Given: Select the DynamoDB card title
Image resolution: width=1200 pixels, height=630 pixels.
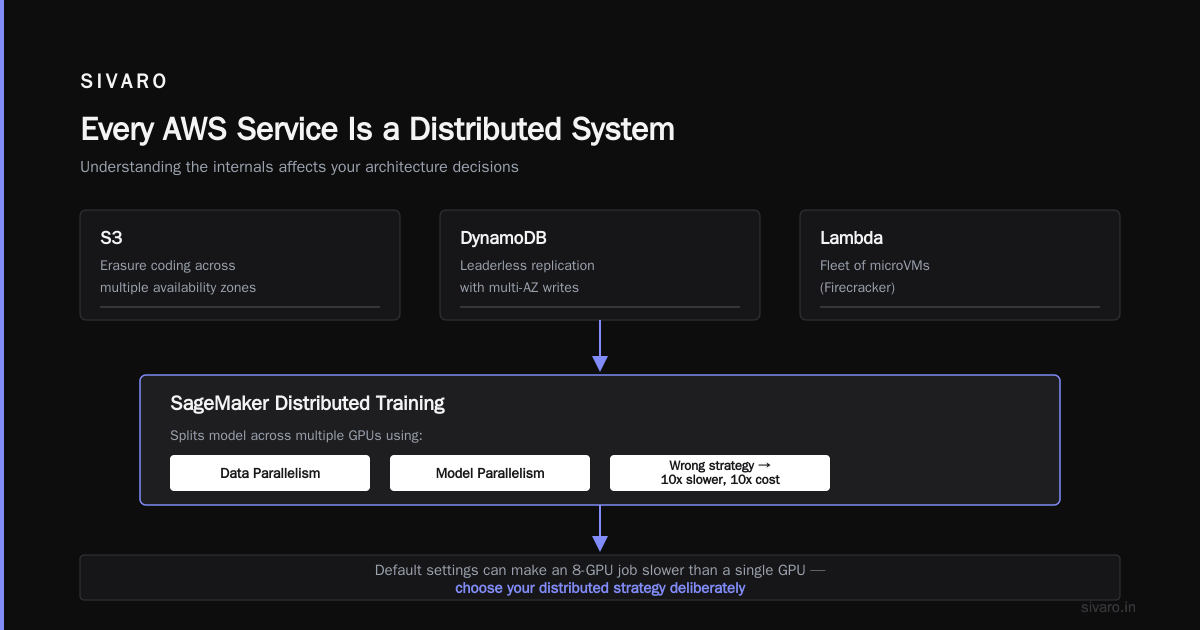Looking at the screenshot, I should (x=503, y=238).
